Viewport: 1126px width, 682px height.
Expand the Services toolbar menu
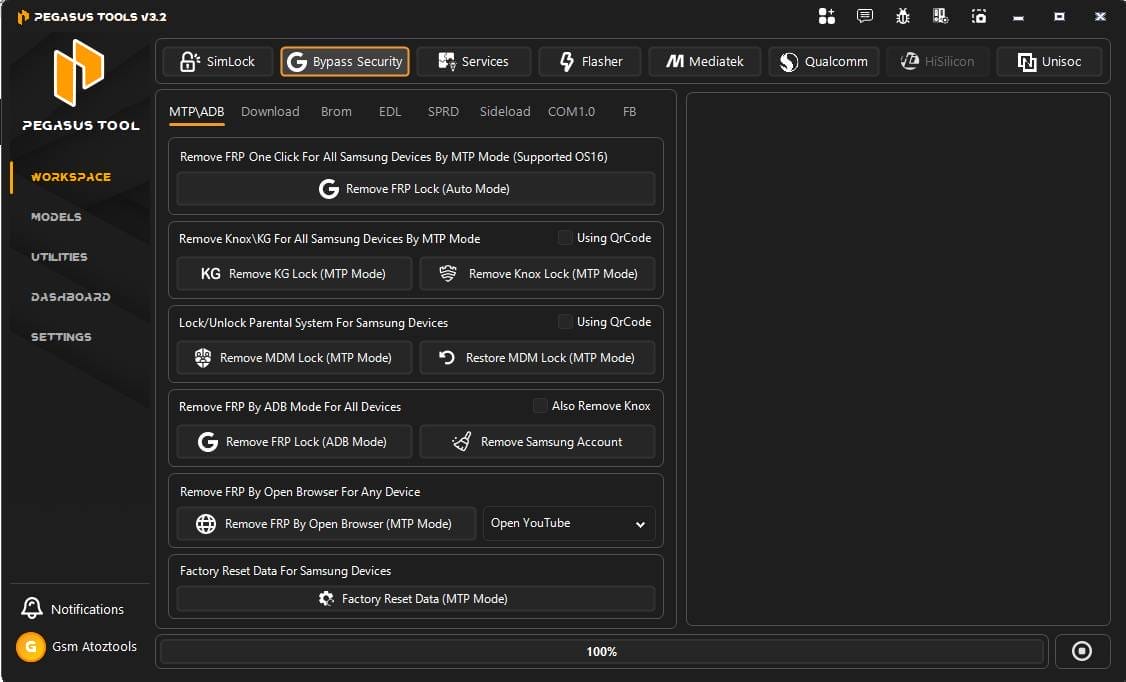[x=473, y=61]
